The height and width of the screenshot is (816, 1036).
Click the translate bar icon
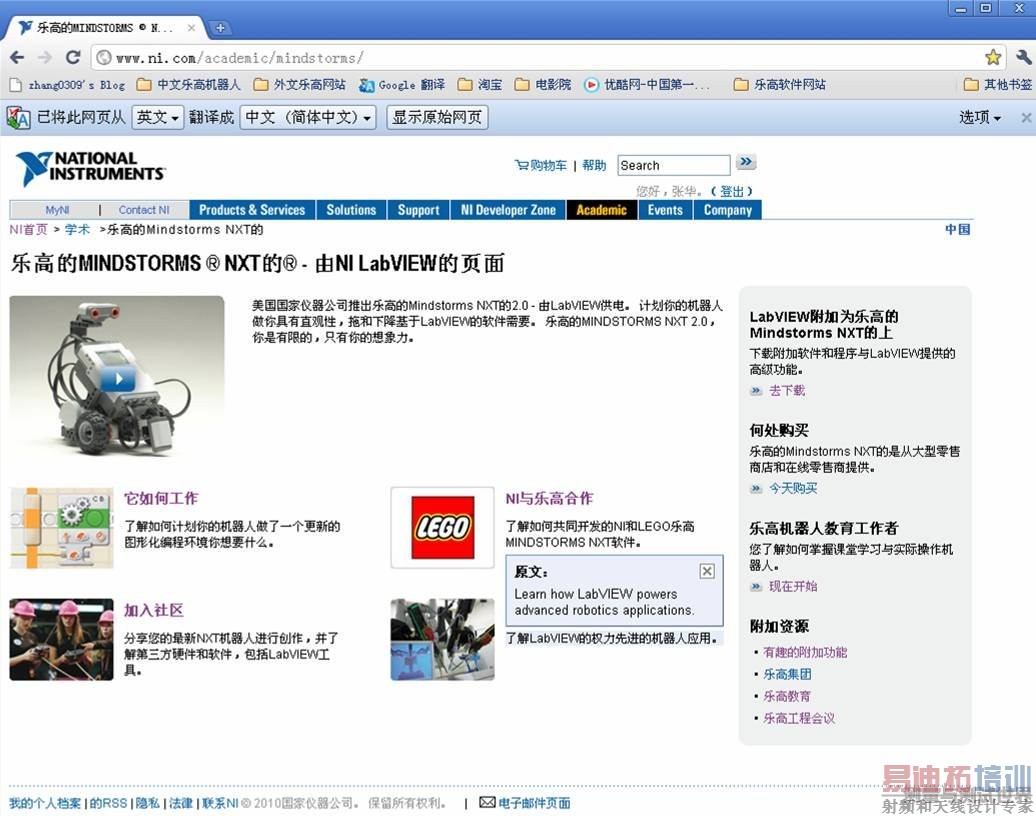18,118
